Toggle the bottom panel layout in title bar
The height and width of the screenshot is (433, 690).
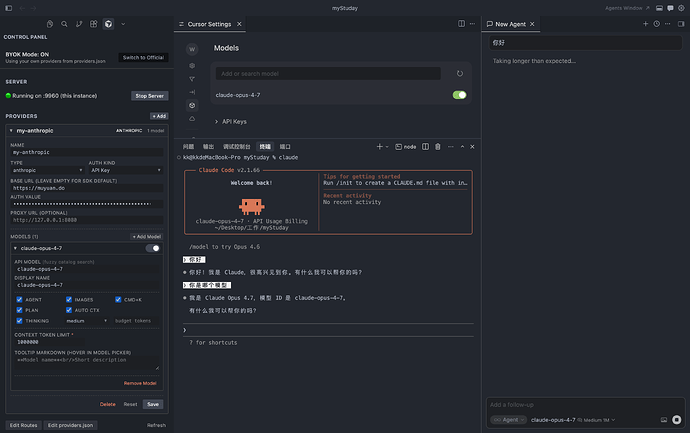[659, 8]
